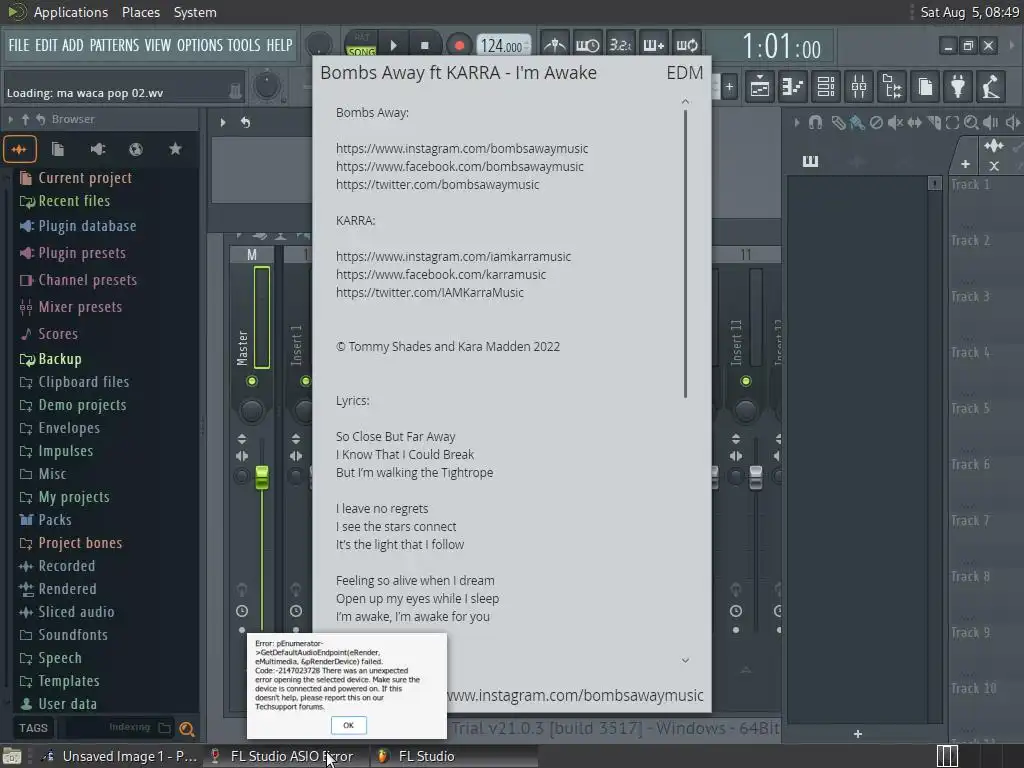1024x768 pixels.
Task: Open the facebook.com/karramusic link
Action: pyautogui.click(x=441, y=274)
